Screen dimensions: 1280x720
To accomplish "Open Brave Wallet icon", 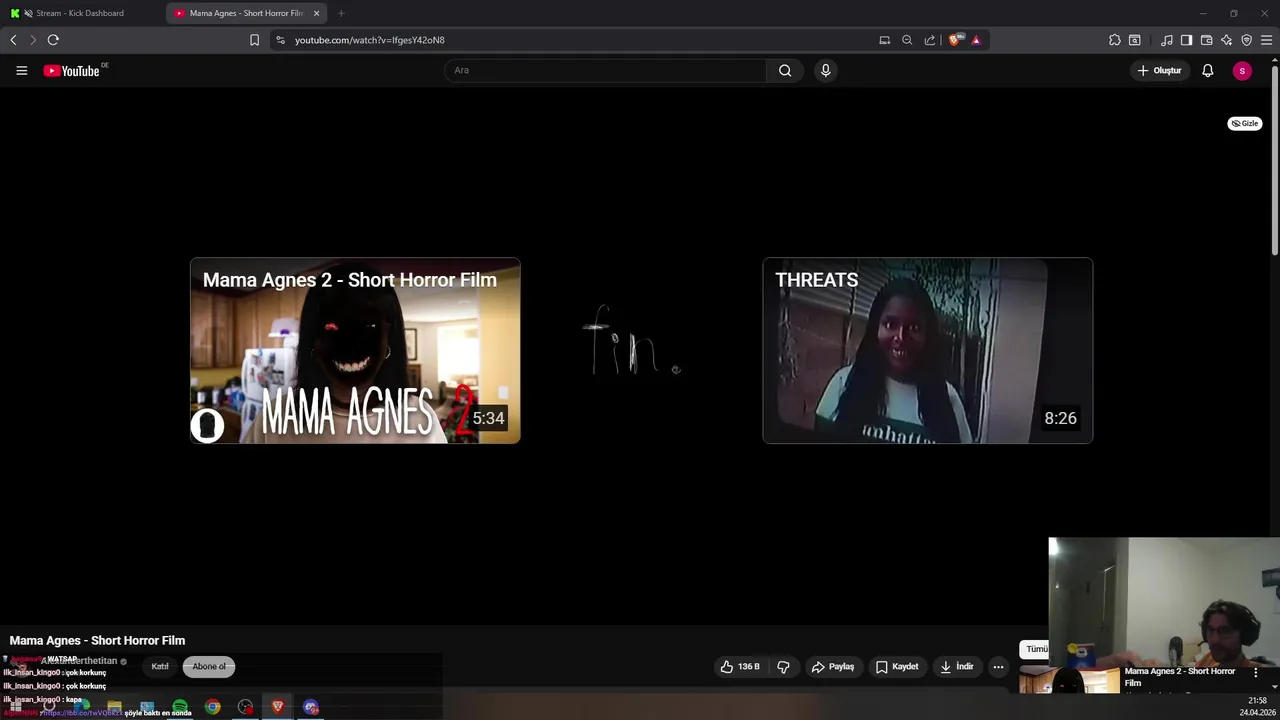I will [x=1206, y=40].
